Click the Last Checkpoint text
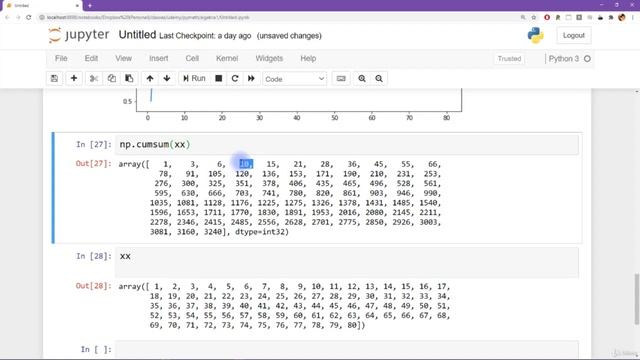This screenshot has height=360, width=640. click(205, 36)
